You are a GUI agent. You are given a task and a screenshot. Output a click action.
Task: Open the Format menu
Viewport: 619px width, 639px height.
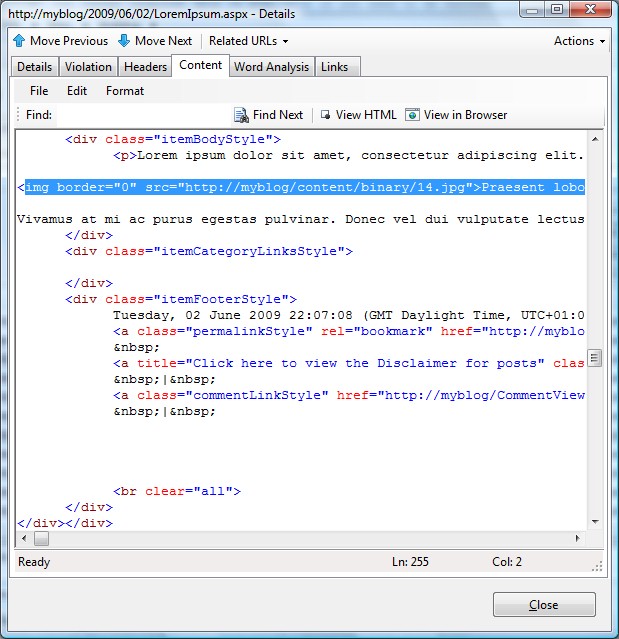125,91
